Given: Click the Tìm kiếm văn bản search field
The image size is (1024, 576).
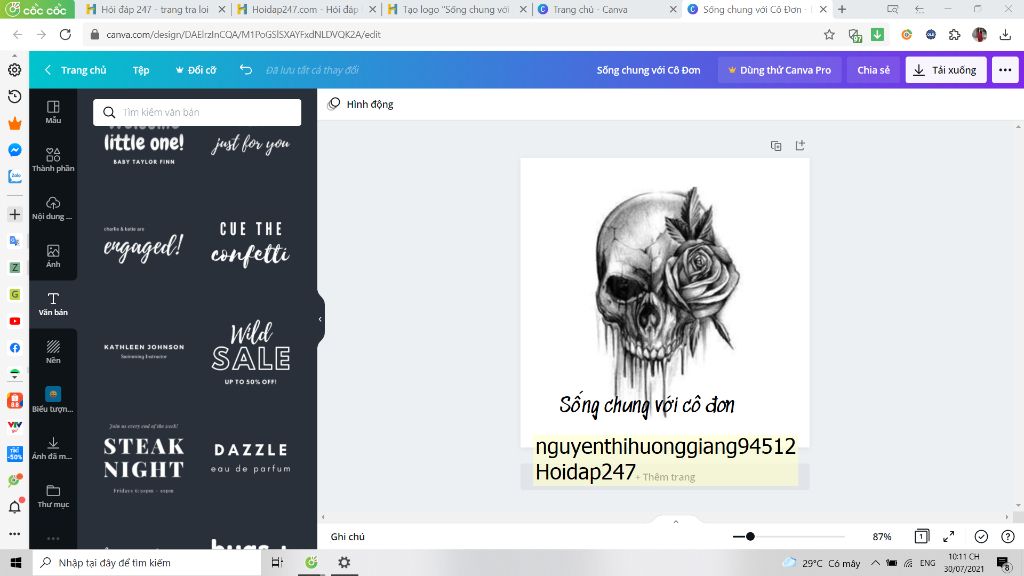Looking at the screenshot, I should click(197, 112).
